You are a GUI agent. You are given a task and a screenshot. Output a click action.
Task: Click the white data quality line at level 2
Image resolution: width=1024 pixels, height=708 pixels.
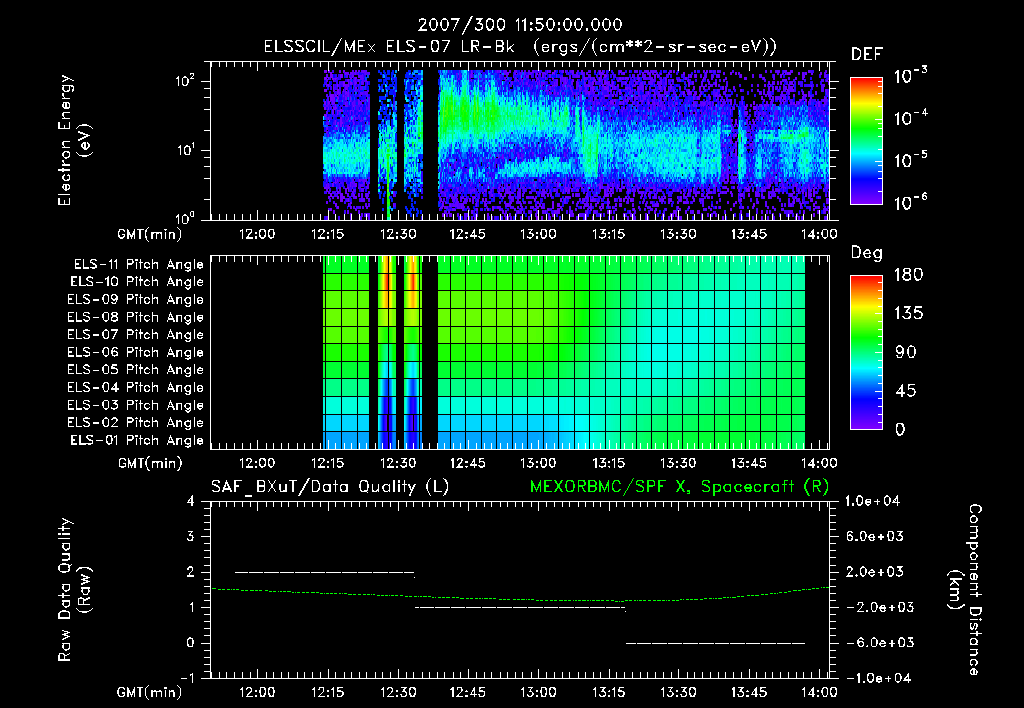tap(325, 572)
